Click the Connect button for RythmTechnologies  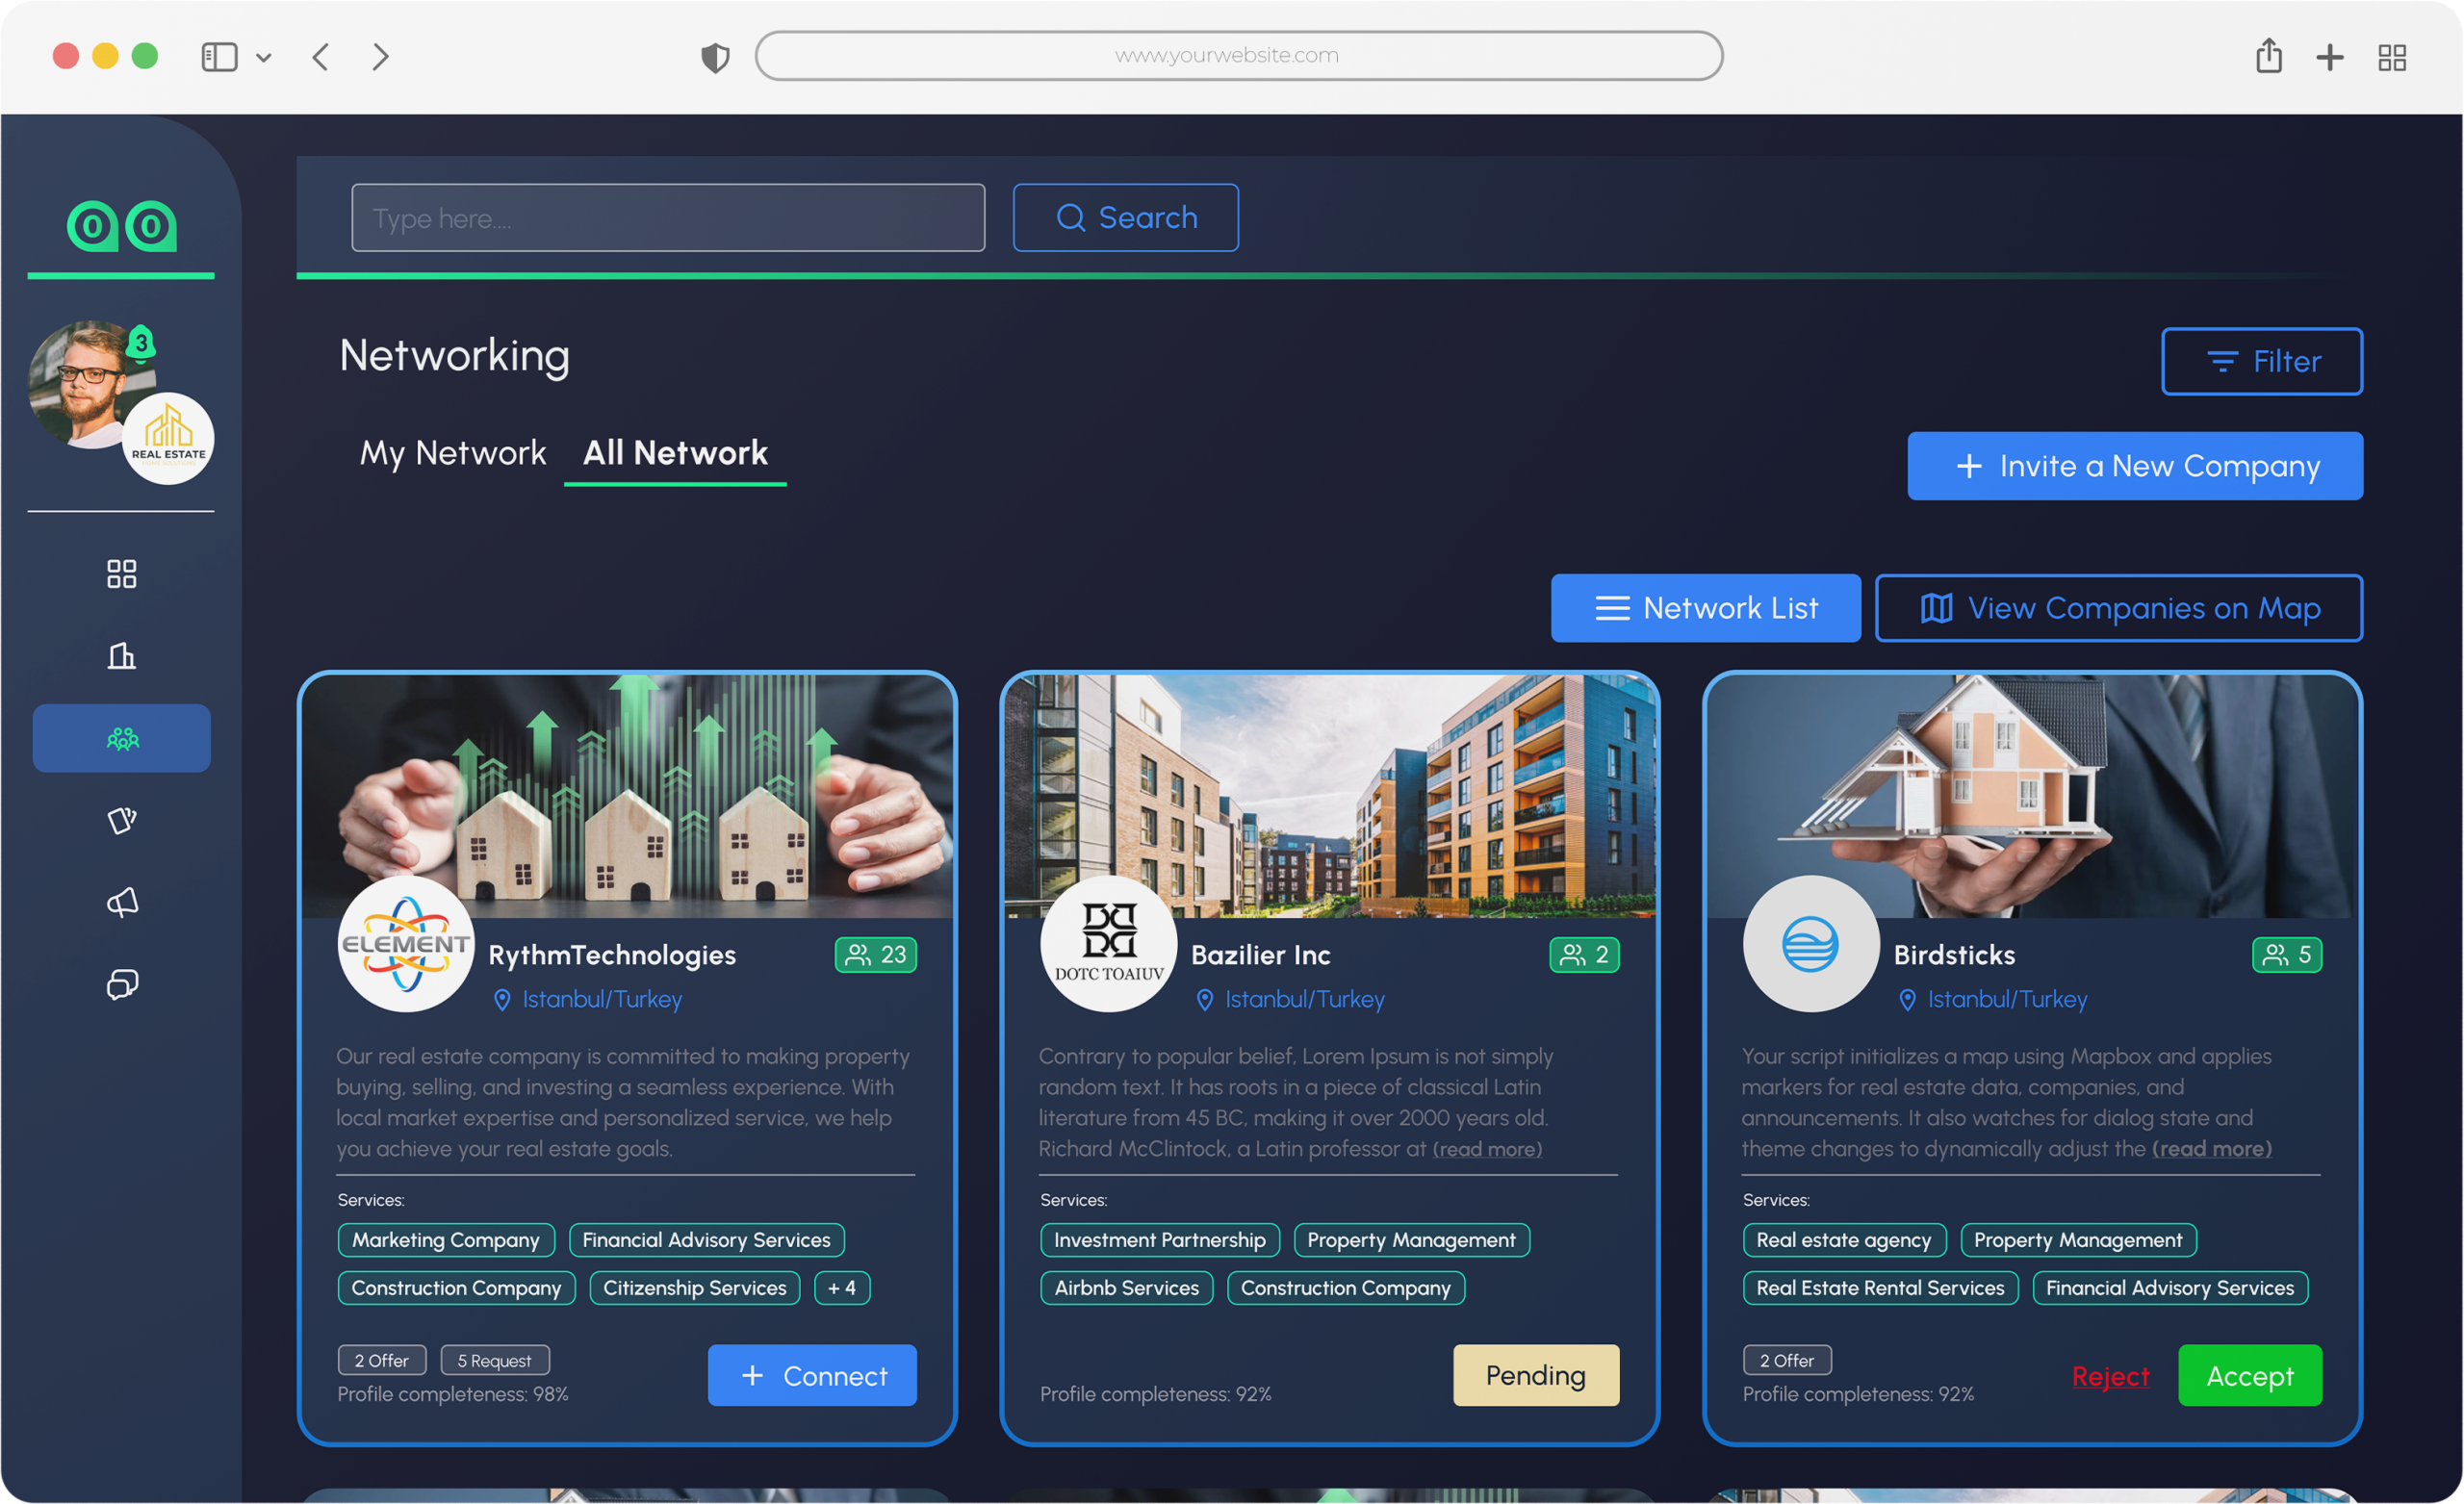pos(812,1376)
